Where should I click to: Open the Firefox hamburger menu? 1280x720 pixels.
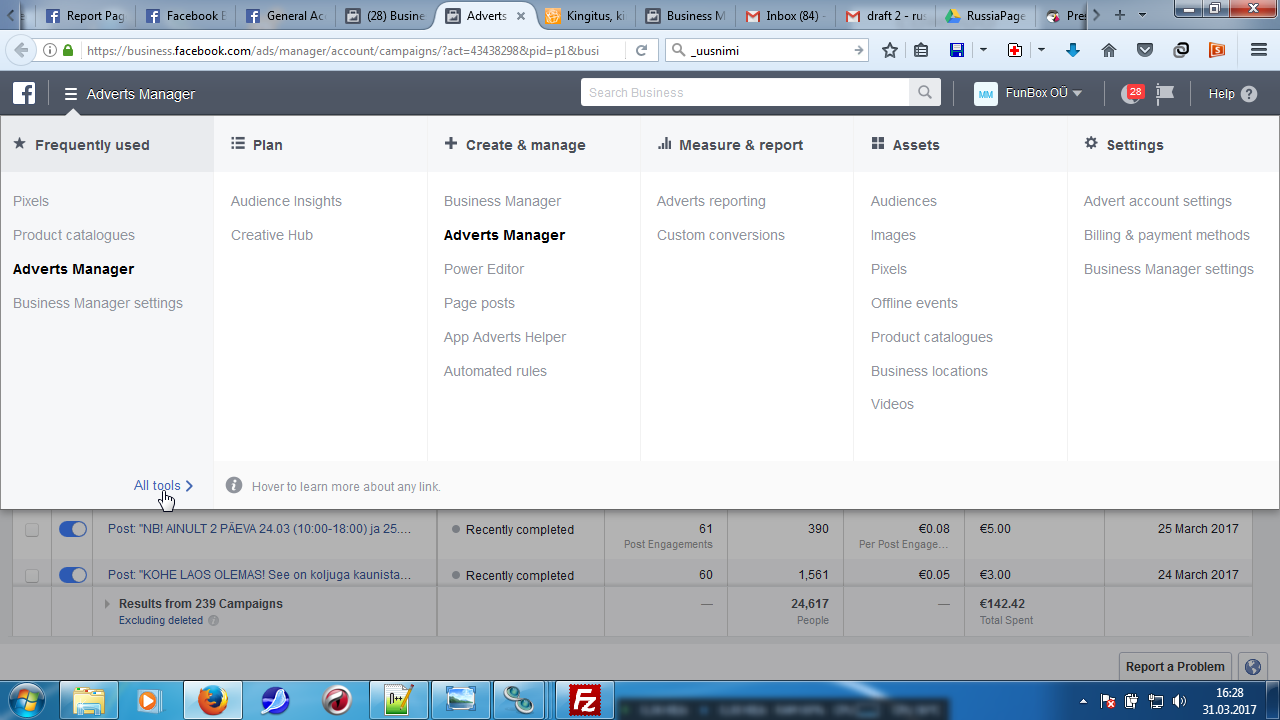click(x=1259, y=50)
